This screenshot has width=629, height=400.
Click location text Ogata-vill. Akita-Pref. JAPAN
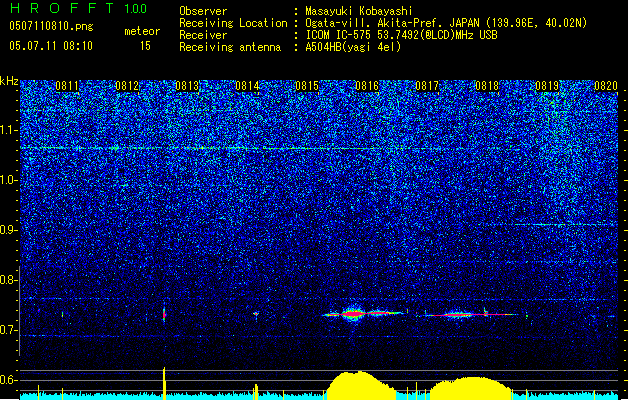[392, 23]
